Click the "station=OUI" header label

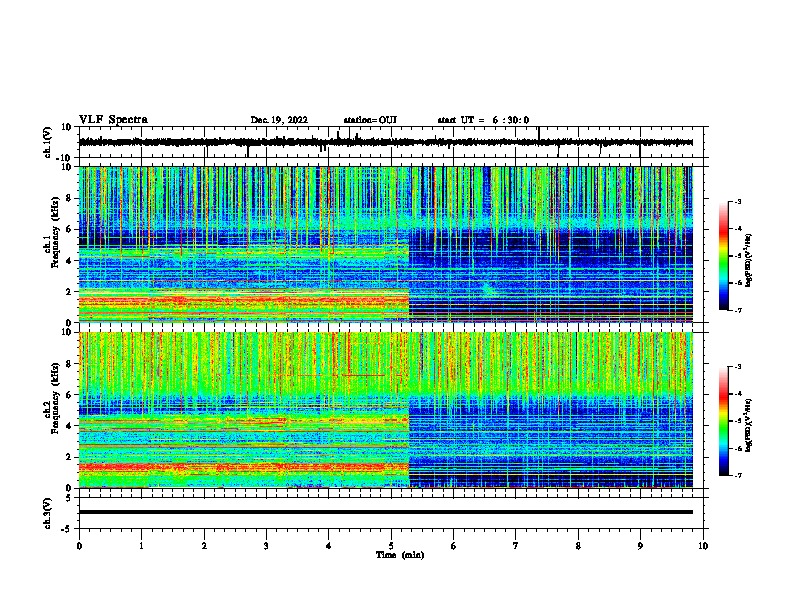[370, 120]
